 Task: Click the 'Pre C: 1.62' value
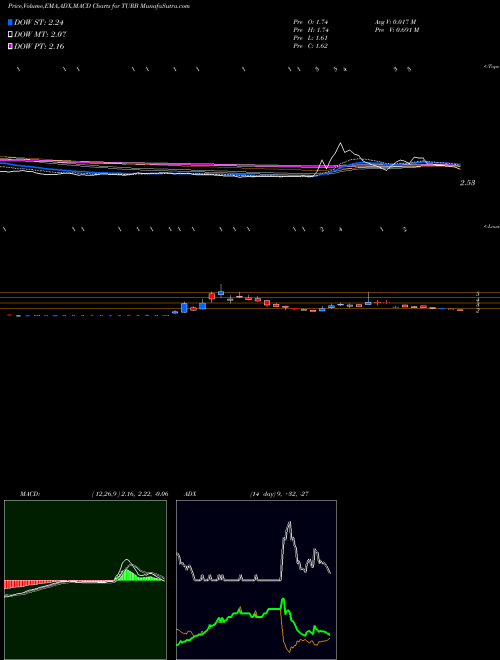311,46
